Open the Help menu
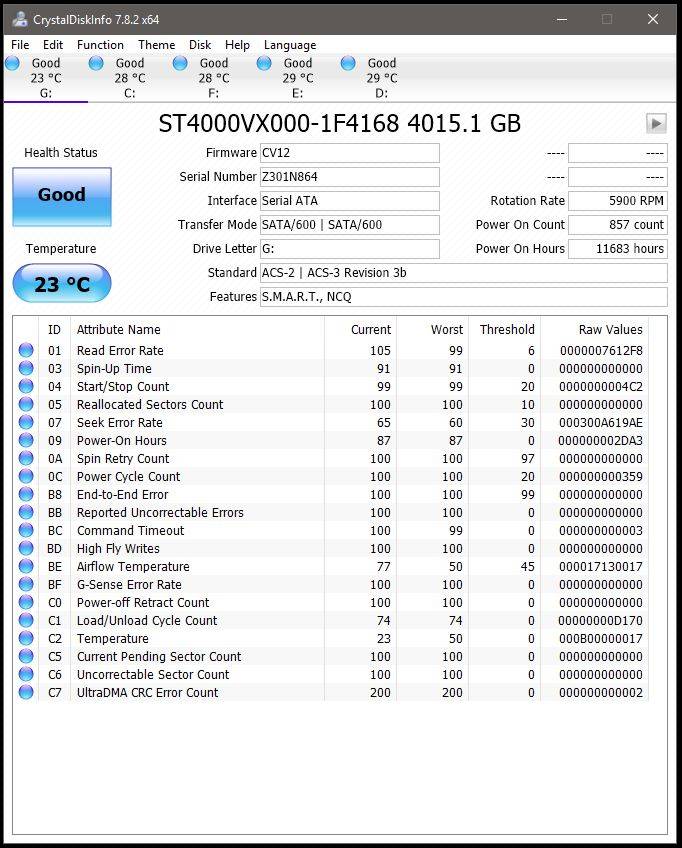 (x=237, y=45)
